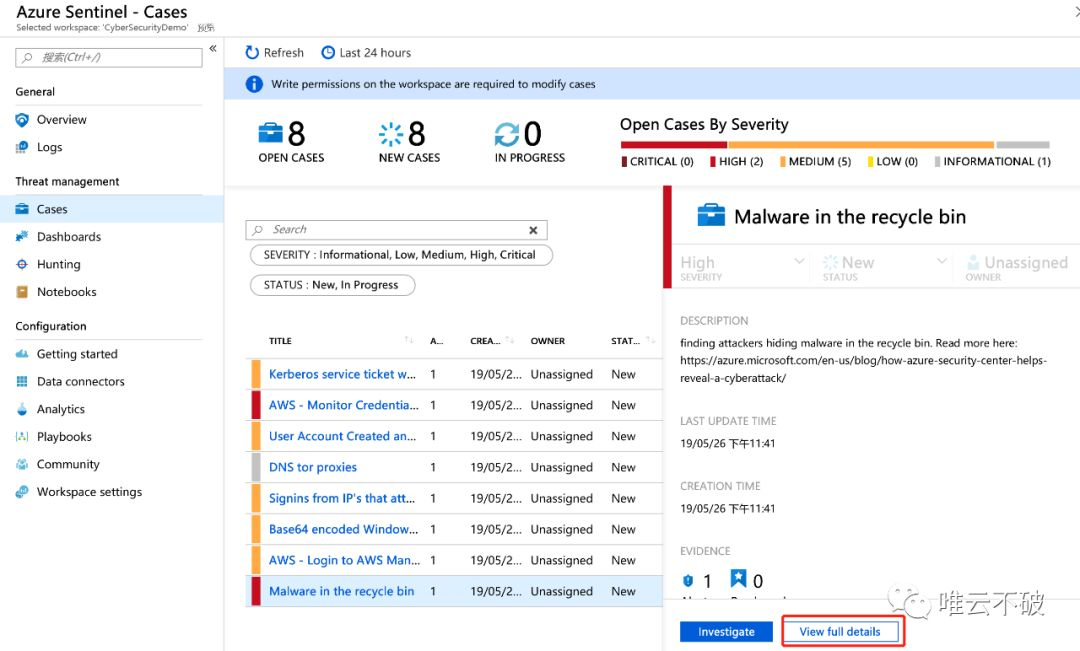Click the Last 24 hours time filter
The height and width of the screenshot is (651, 1080).
(366, 52)
